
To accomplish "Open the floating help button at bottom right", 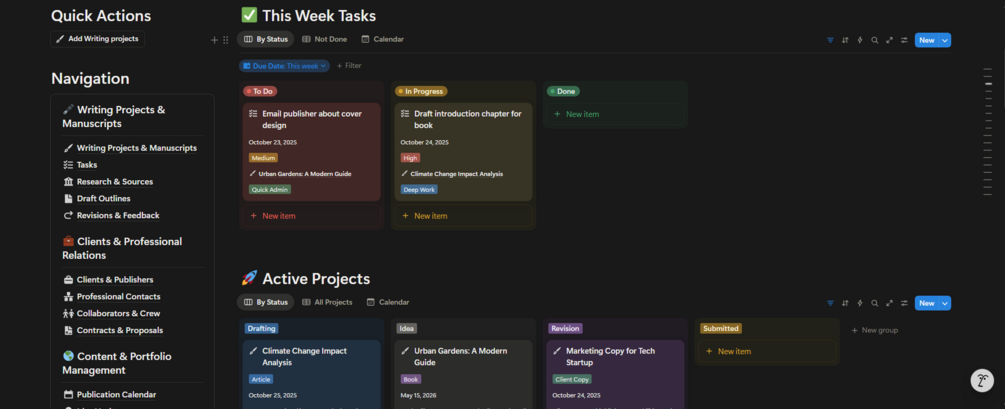I will (982, 380).
